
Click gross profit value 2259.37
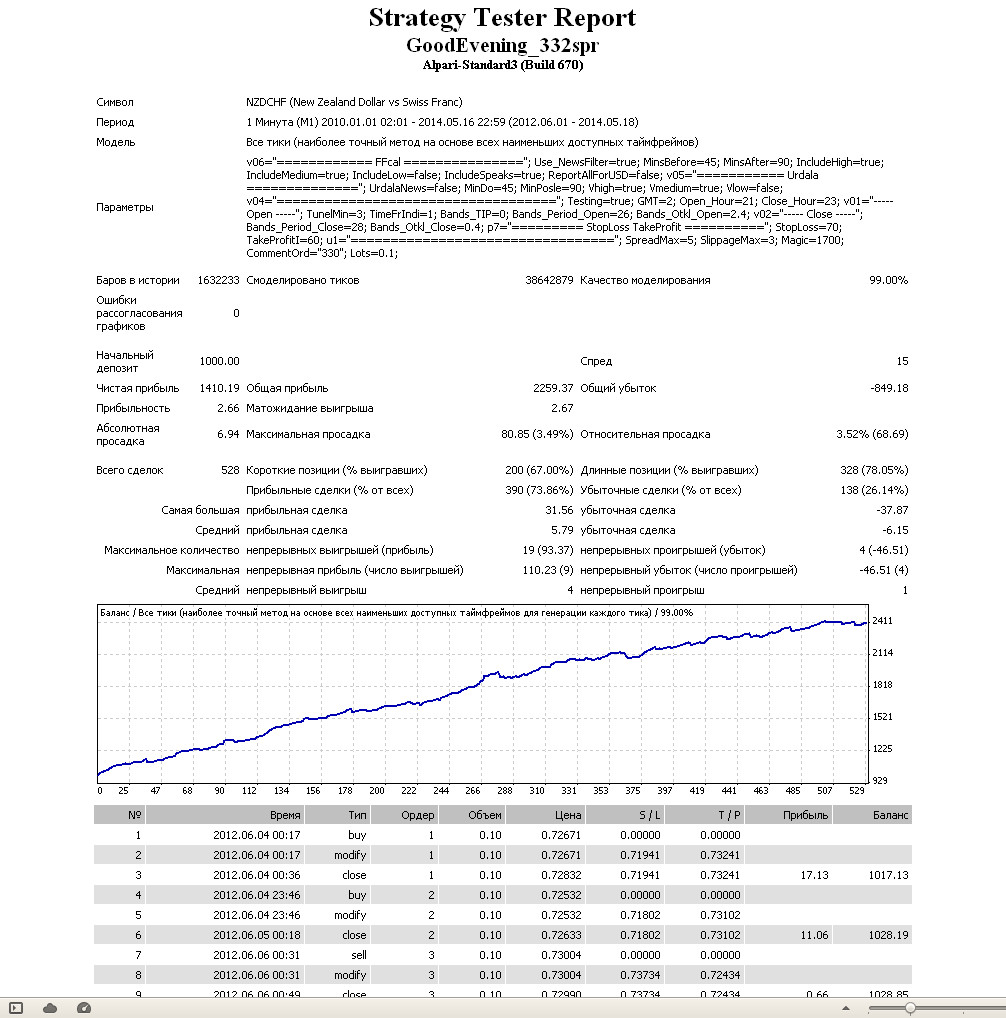click(553, 388)
